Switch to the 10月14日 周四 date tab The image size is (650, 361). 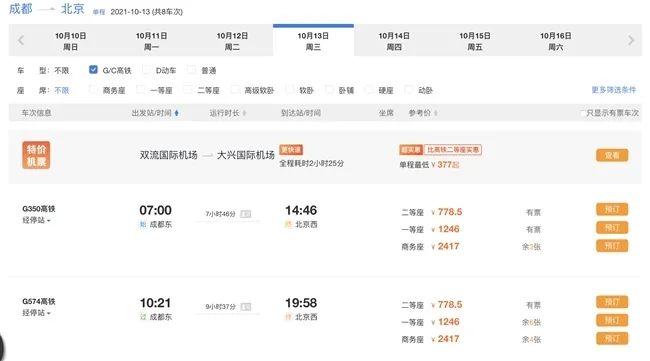[394, 41]
